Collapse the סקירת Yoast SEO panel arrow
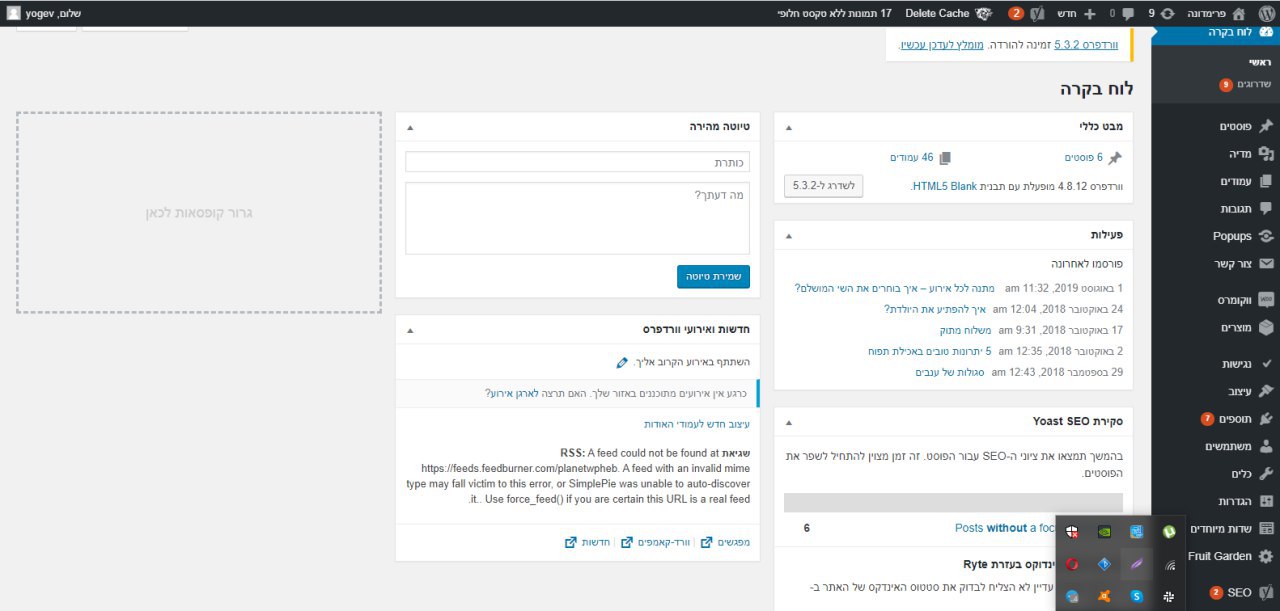Viewport: 1280px width, 611px height. [789, 422]
